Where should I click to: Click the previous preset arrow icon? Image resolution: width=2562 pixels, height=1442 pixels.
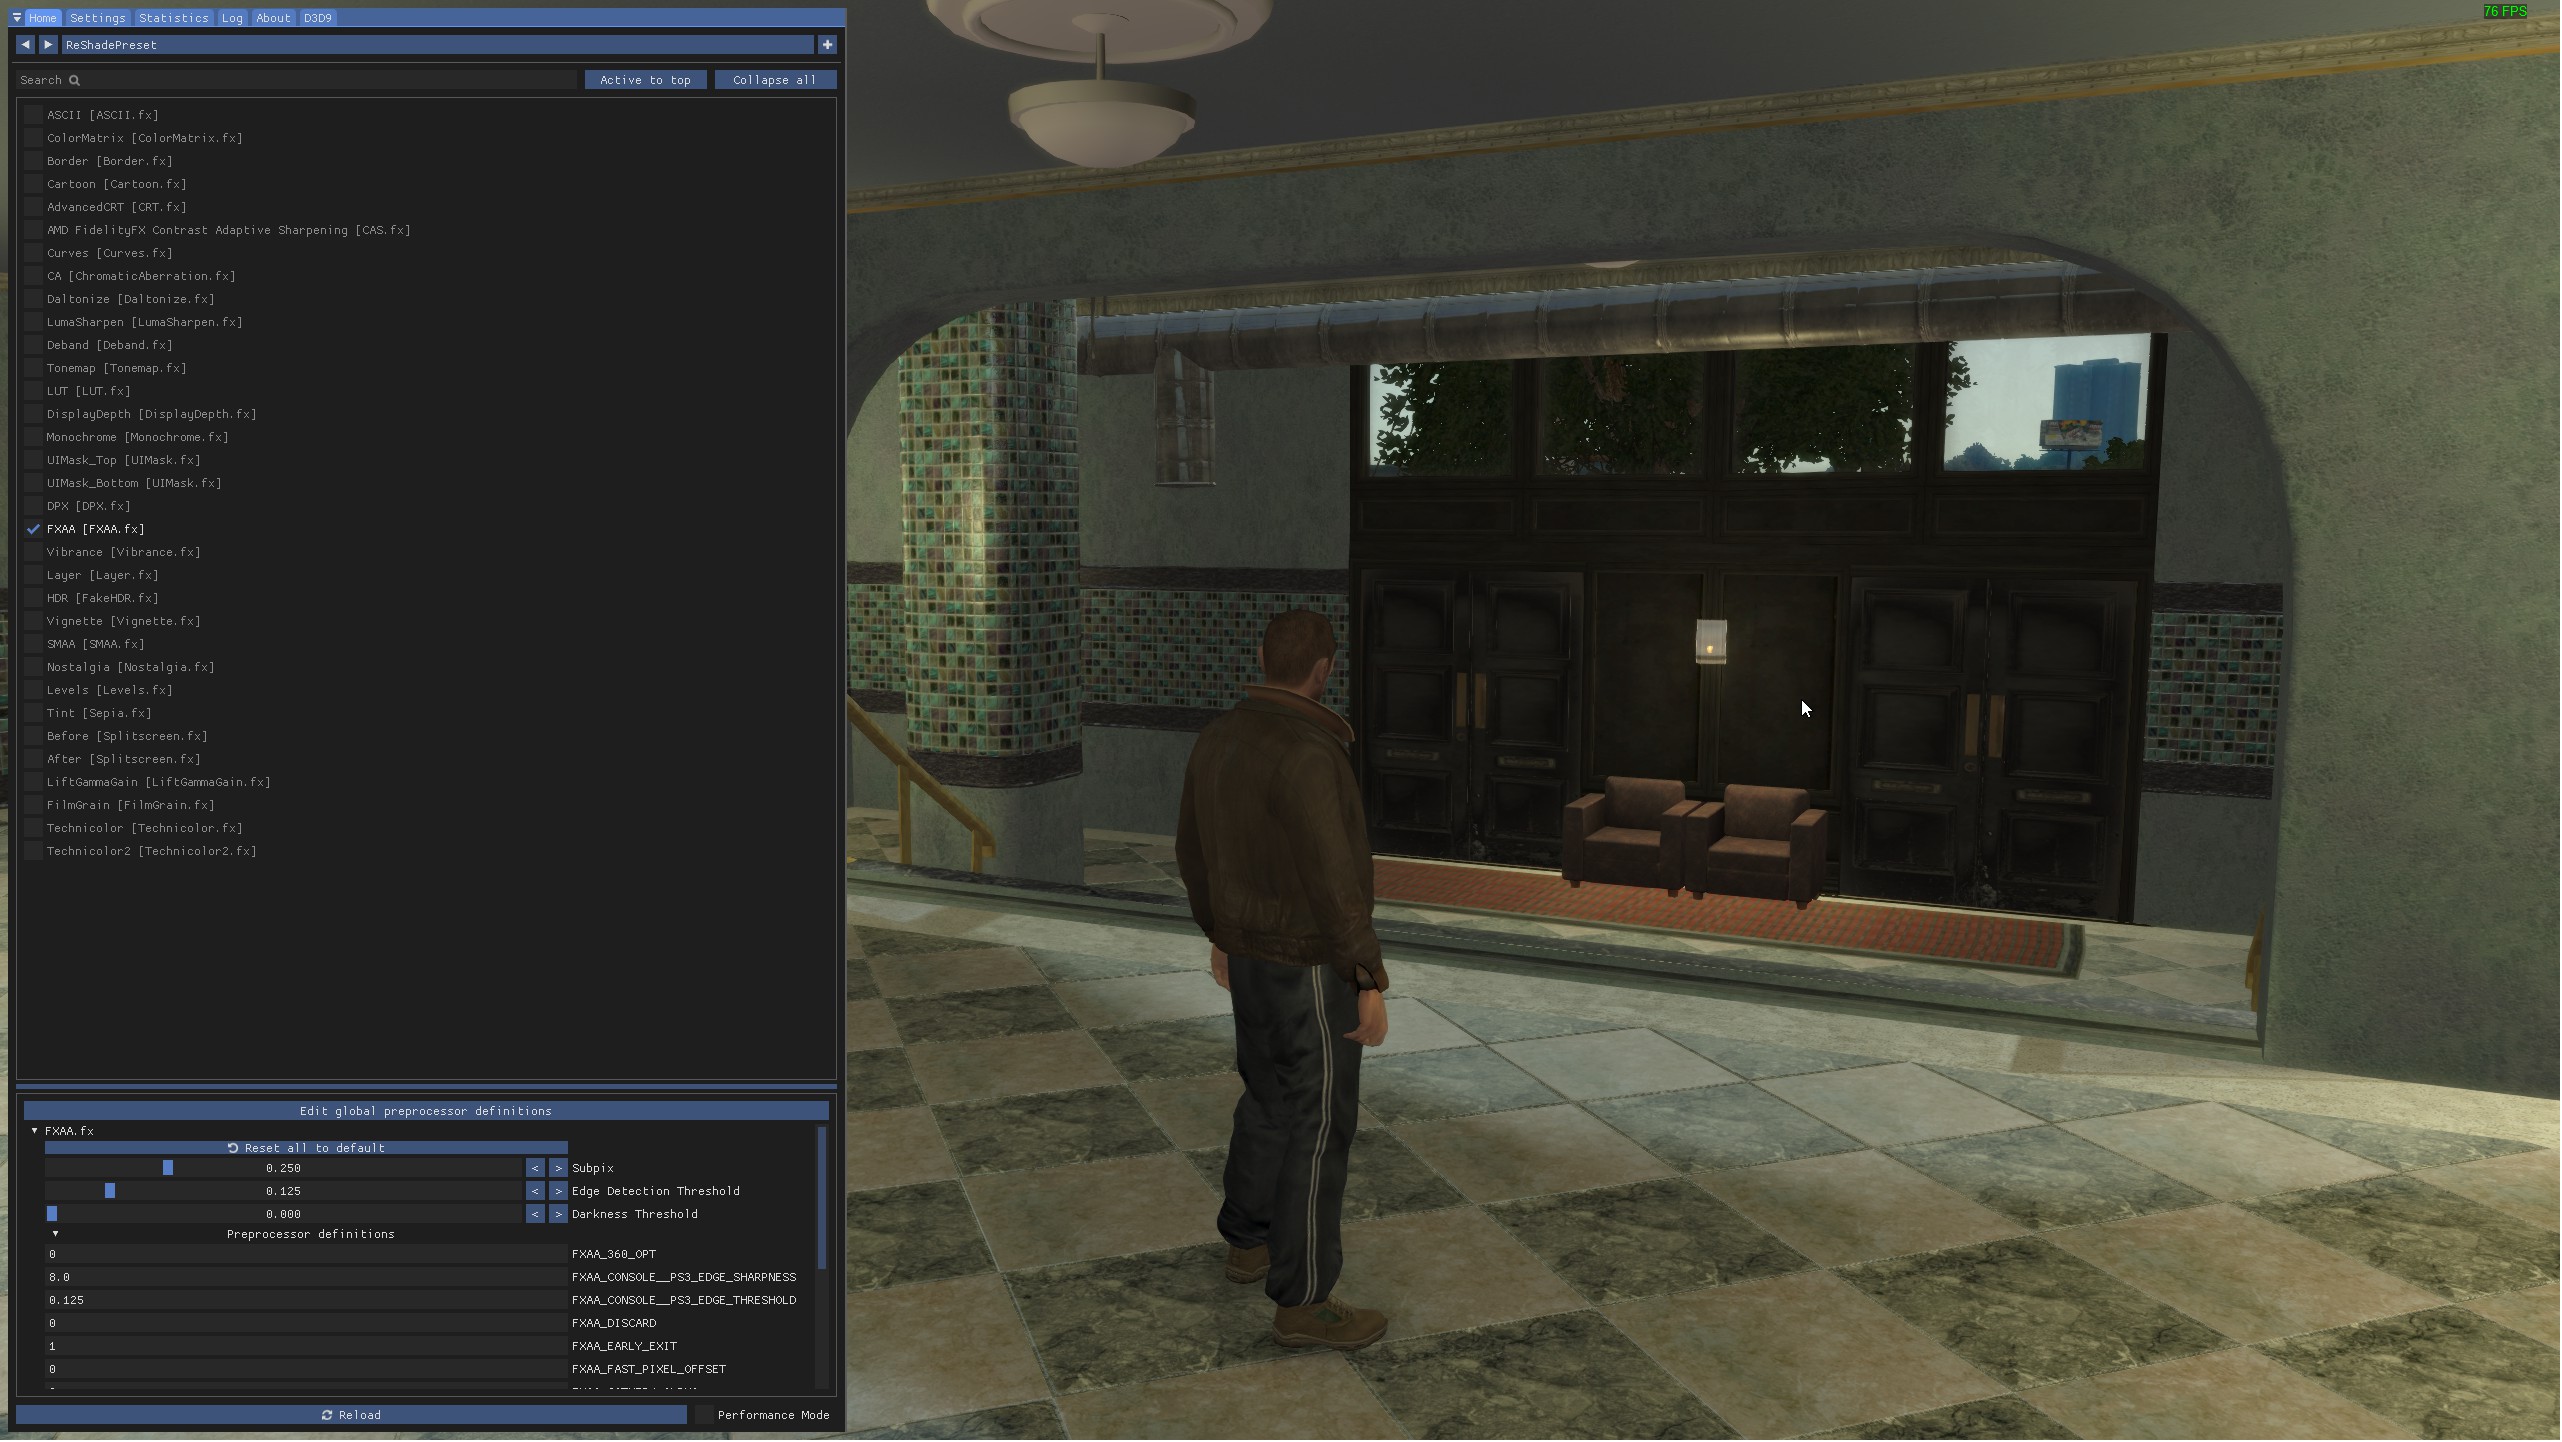[25, 45]
